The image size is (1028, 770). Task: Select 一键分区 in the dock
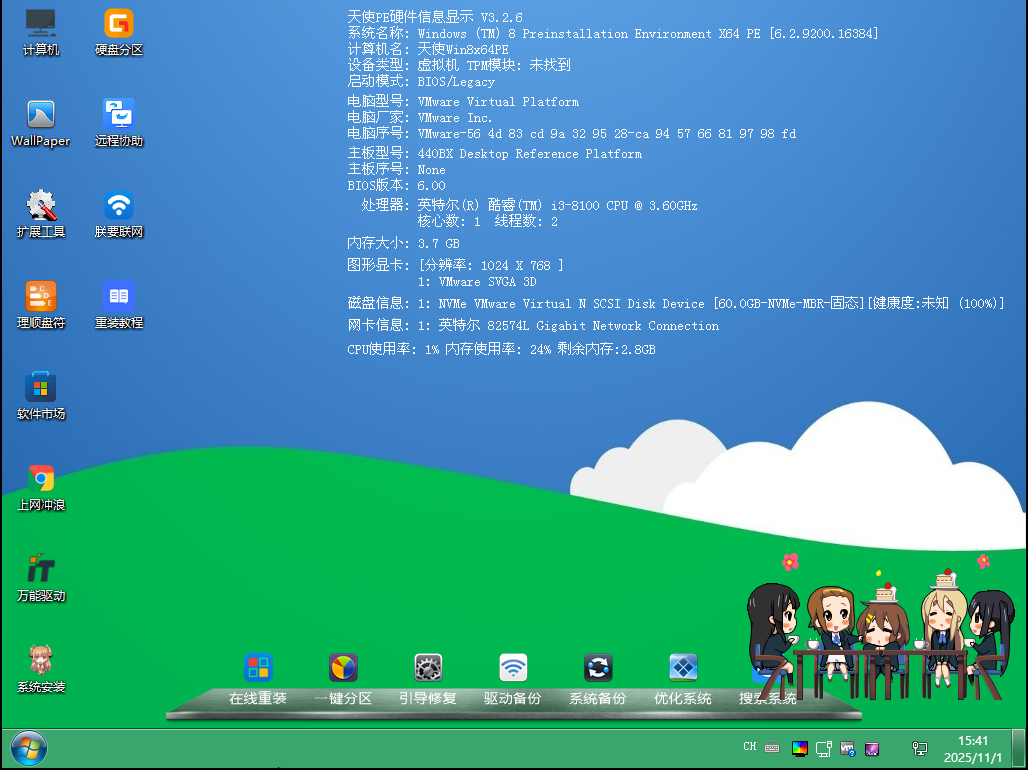pyautogui.click(x=343, y=669)
